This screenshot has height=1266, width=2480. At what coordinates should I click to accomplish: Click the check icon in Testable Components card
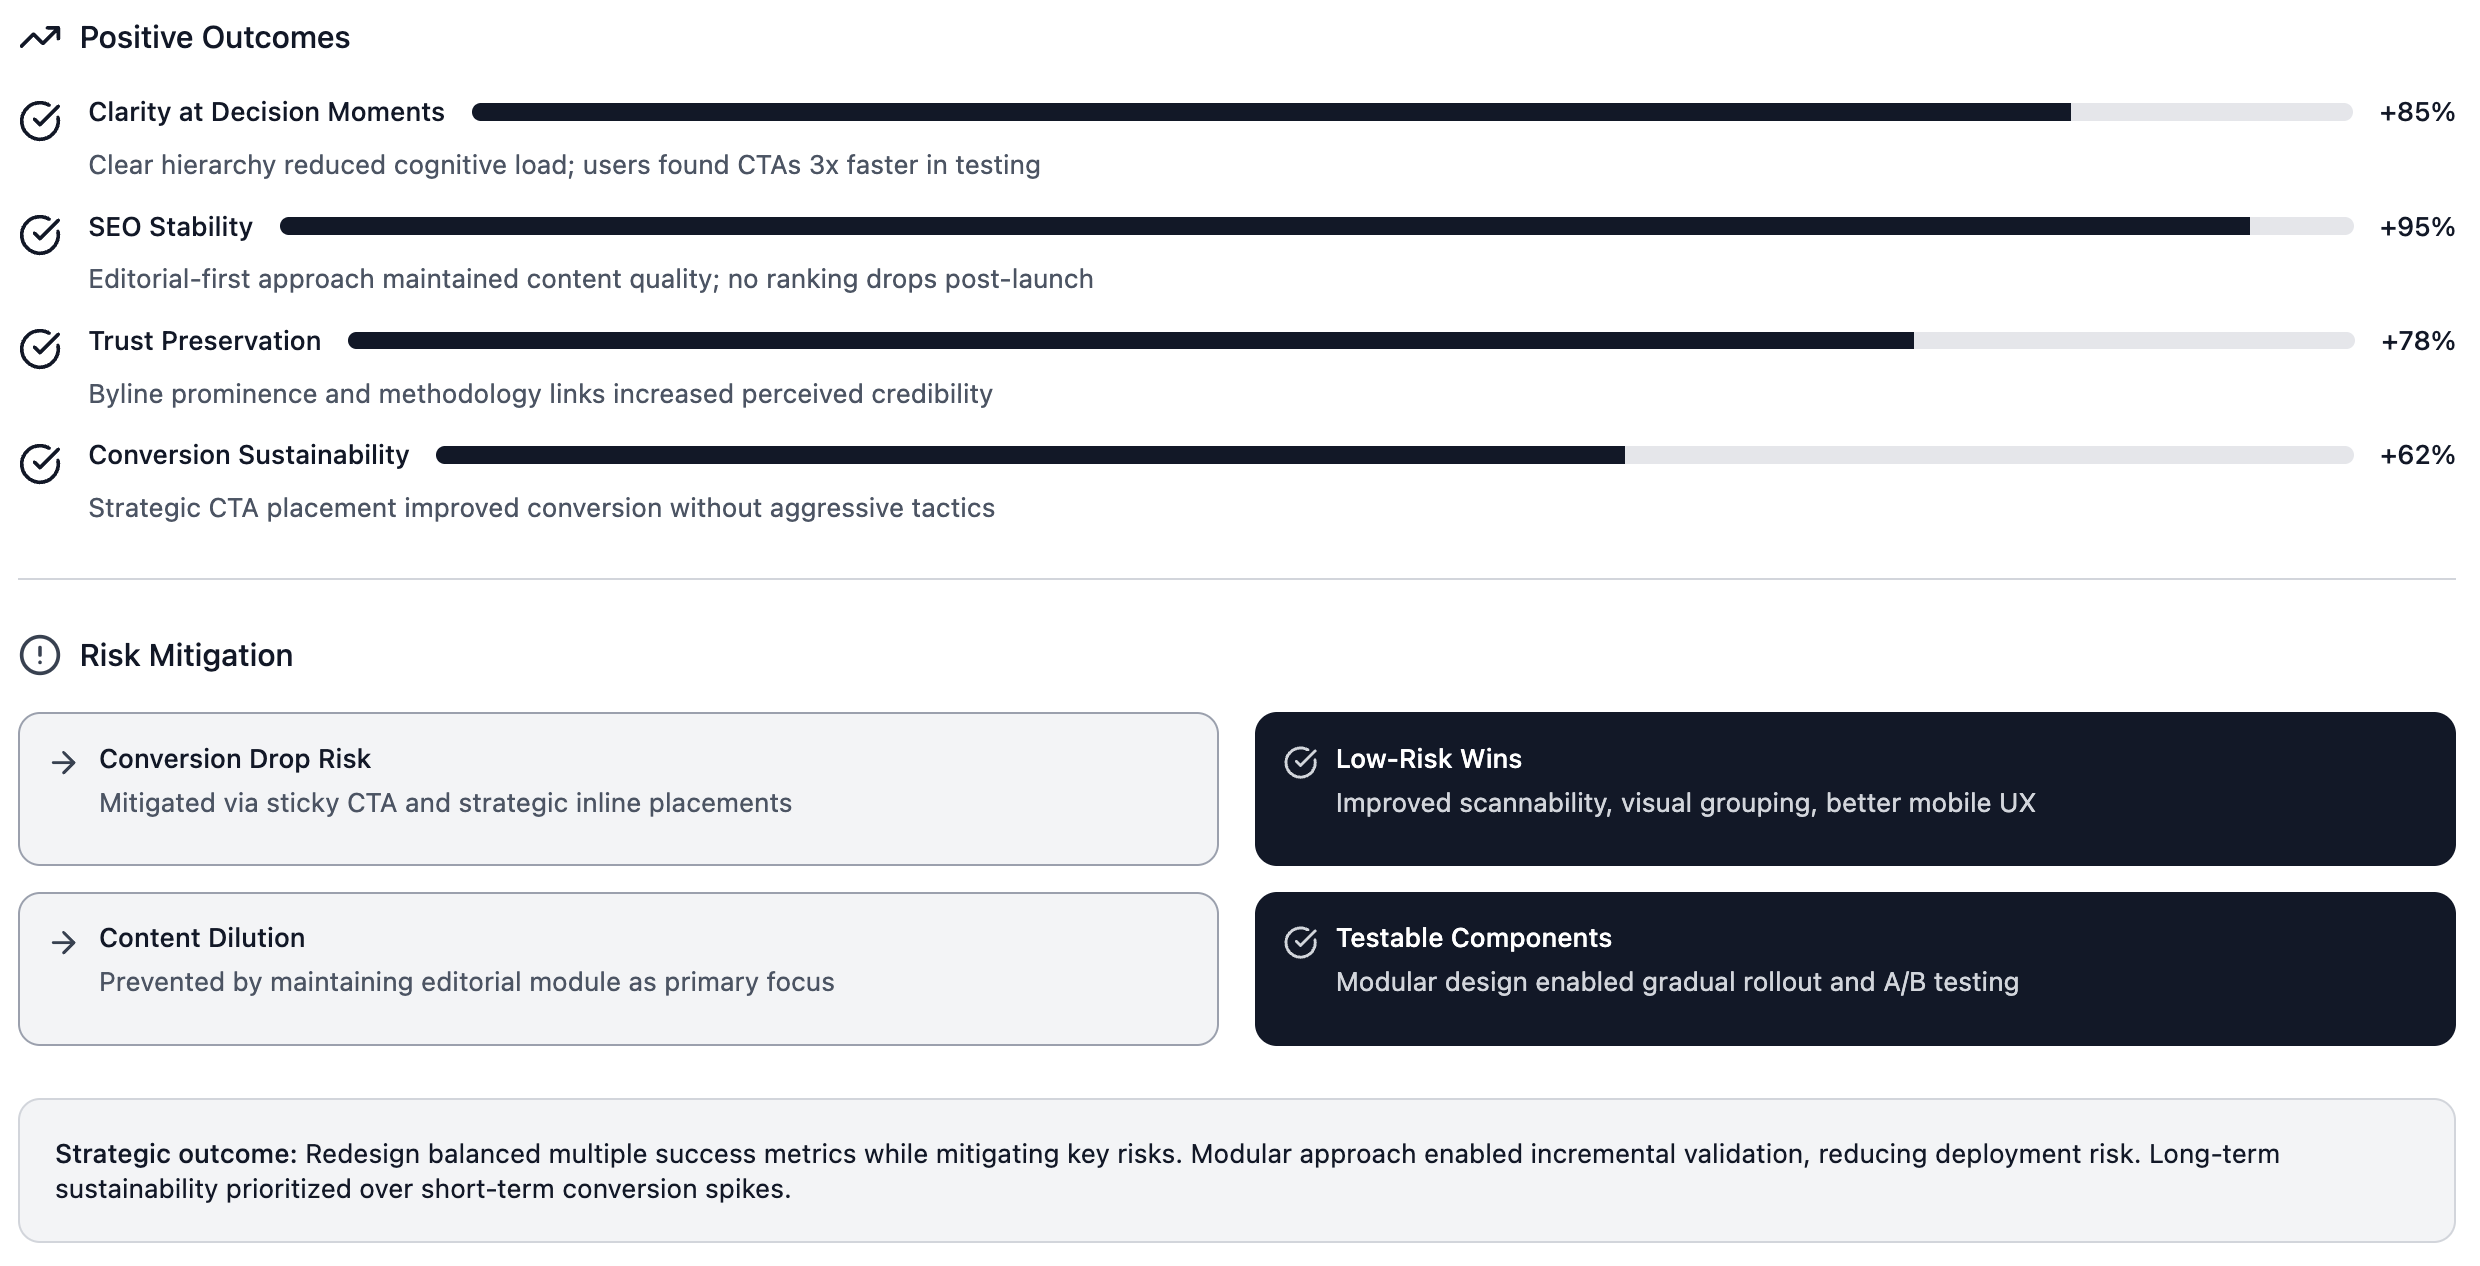point(1300,942)
